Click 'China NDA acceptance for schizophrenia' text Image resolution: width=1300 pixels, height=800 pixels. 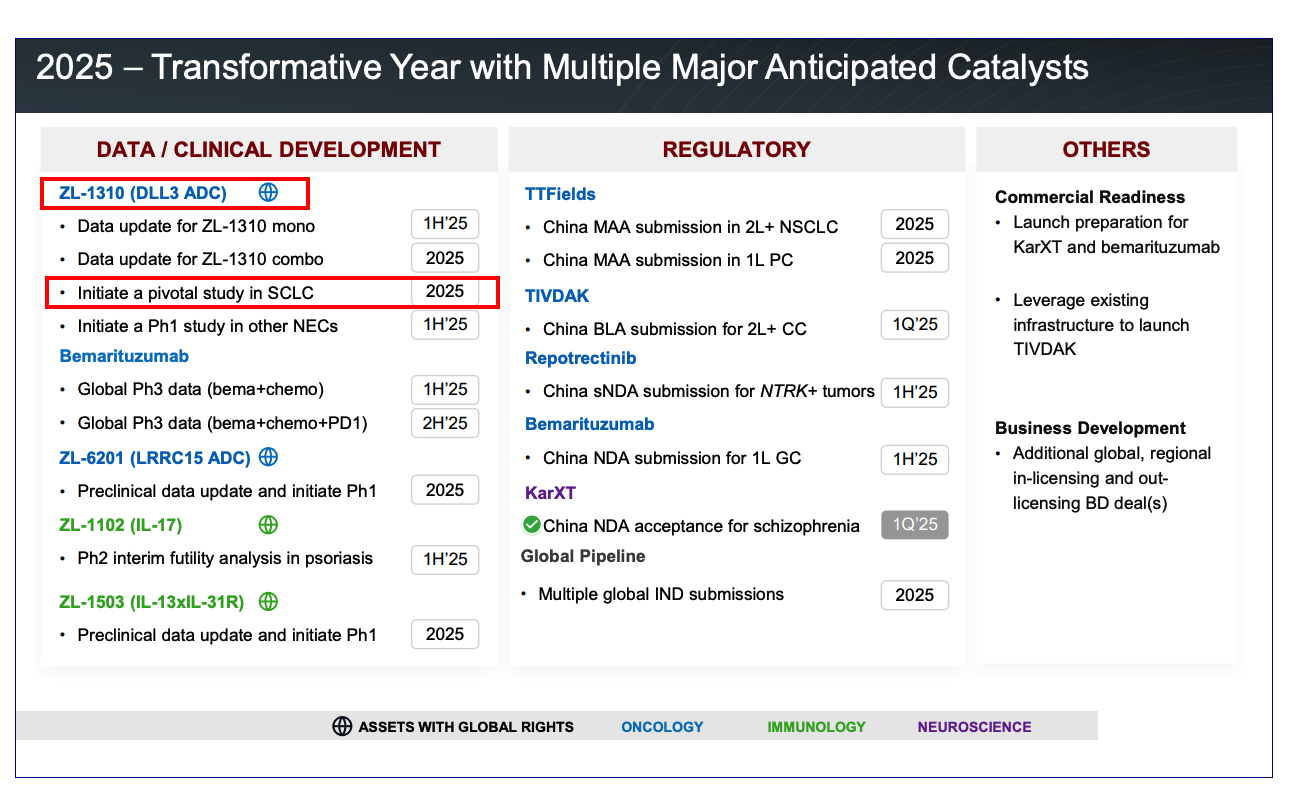[701, 526]
